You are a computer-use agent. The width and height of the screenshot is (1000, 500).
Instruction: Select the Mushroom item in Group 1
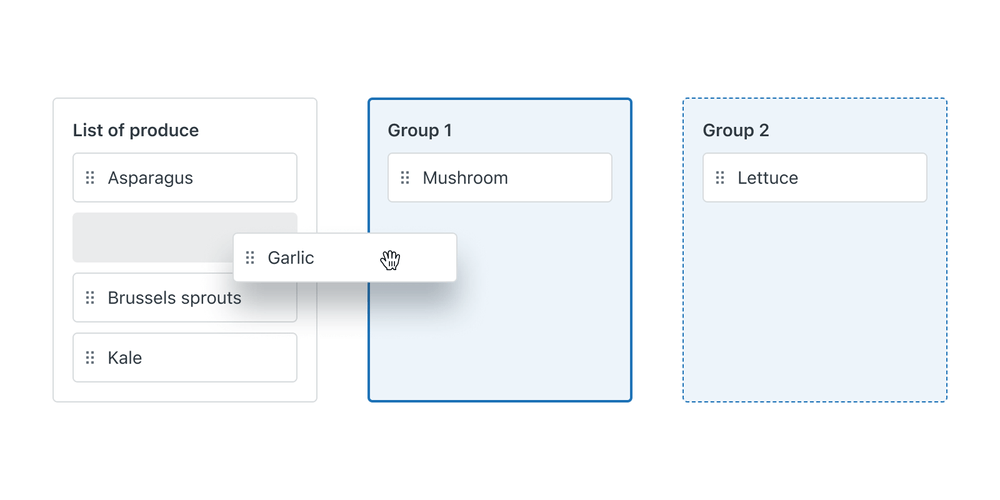[500, 177]
